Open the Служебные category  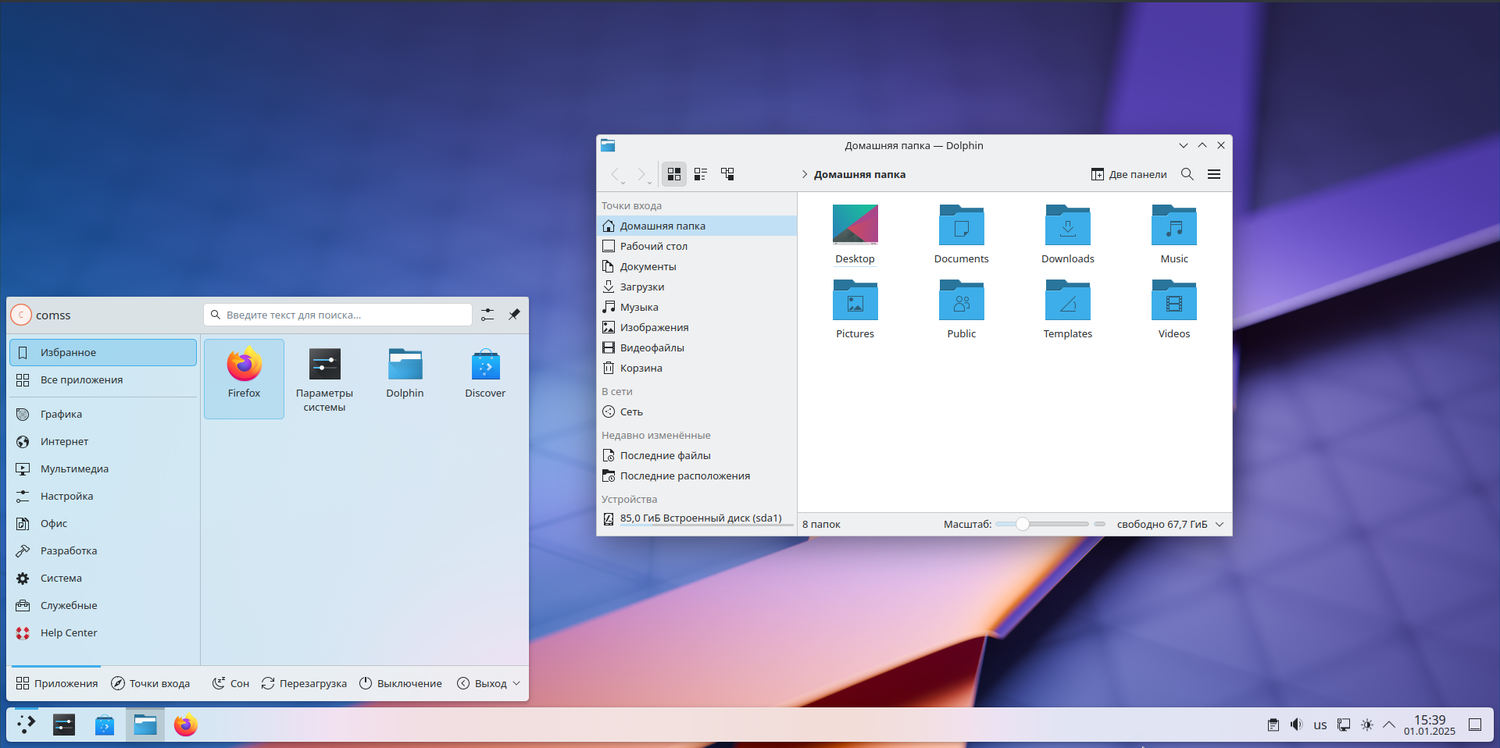[x=103, y=606]
